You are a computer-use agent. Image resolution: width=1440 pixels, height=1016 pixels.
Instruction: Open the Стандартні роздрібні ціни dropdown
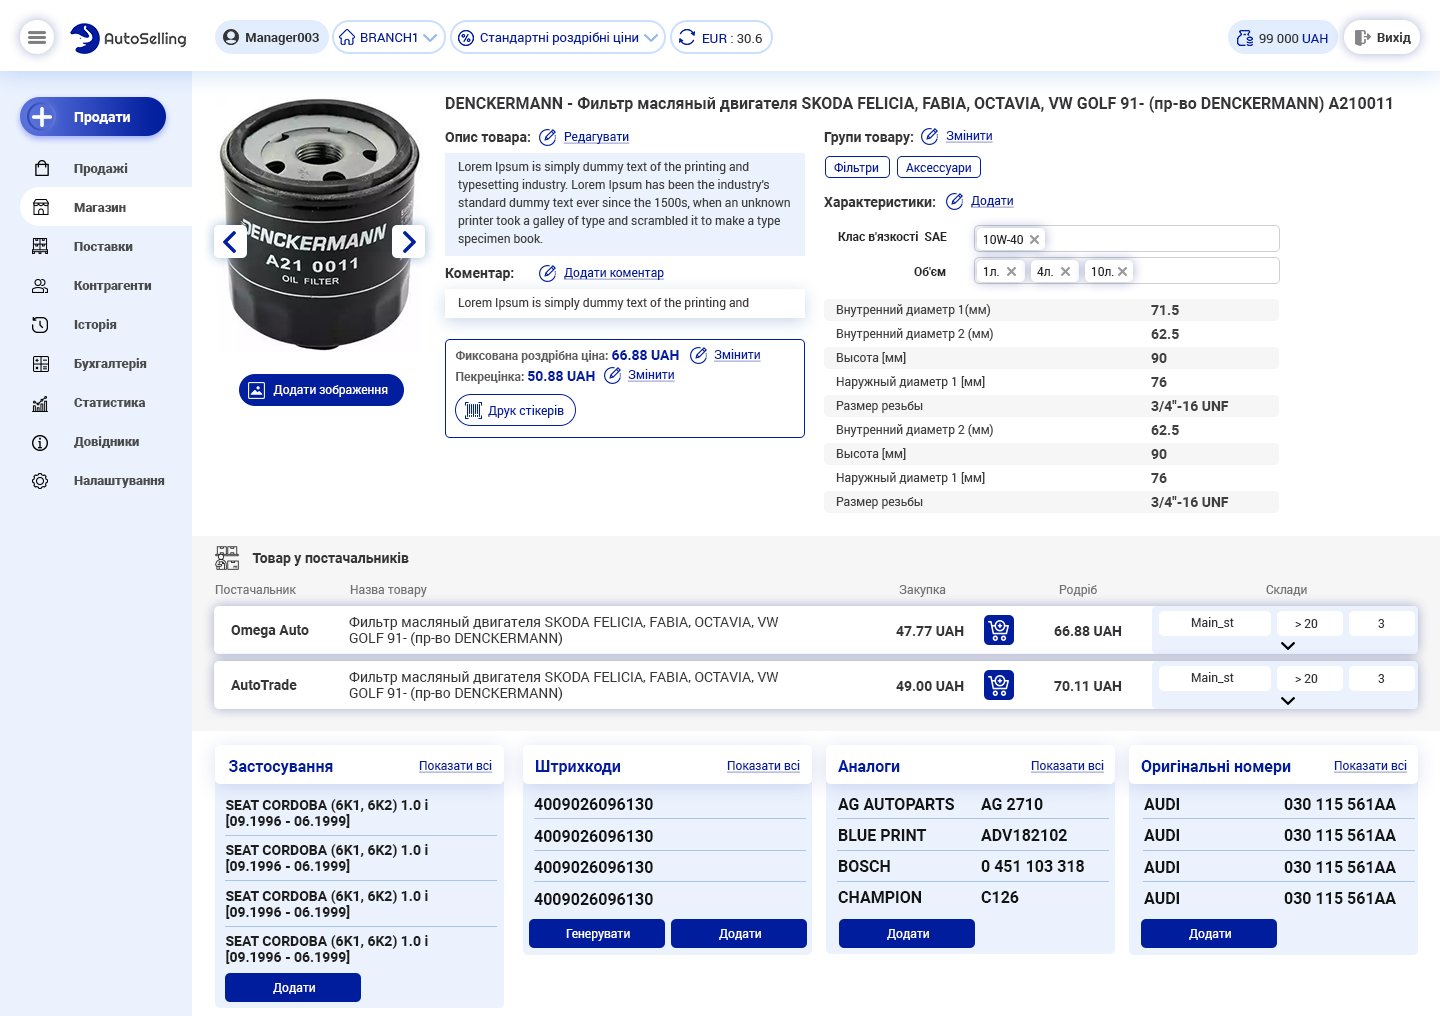(558, 38)
